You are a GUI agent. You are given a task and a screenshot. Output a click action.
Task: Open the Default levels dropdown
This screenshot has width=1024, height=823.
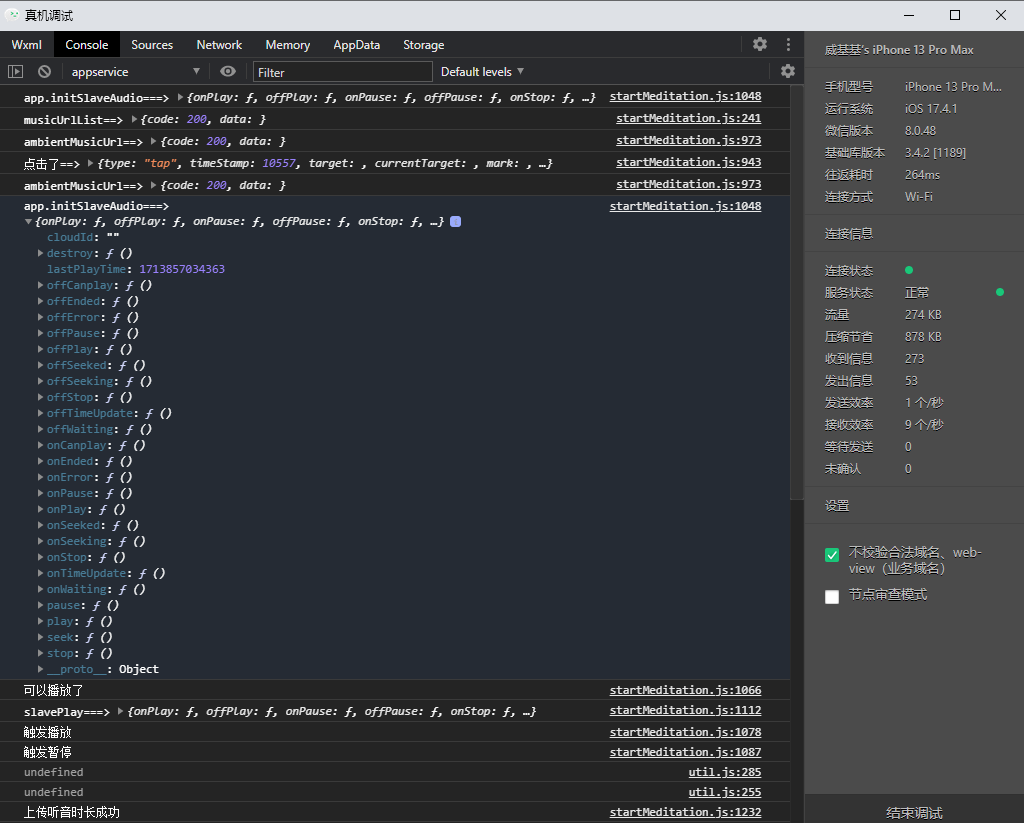[483, 71]
